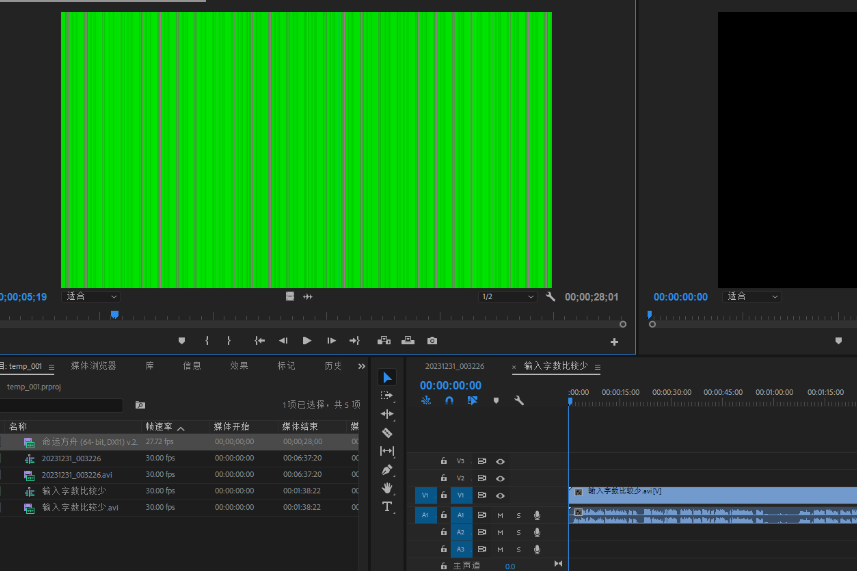Open source monitor settings wrench
The width and height of the screenshot is (857, 571).
[550, 297]
